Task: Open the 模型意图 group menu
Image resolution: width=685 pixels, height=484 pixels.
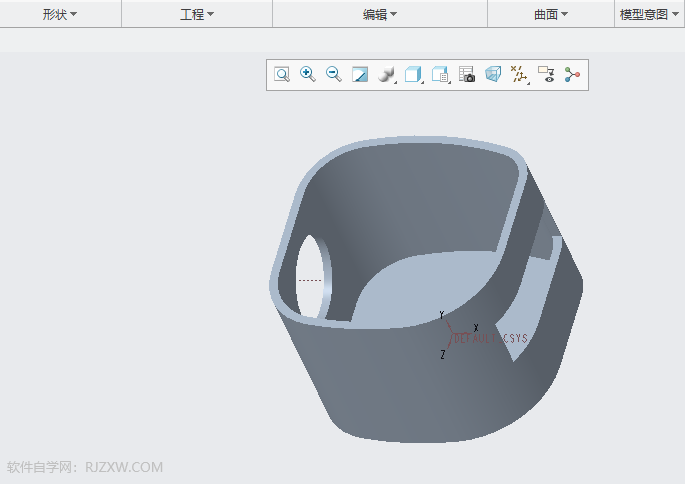Action: click(x=649, y=14)
